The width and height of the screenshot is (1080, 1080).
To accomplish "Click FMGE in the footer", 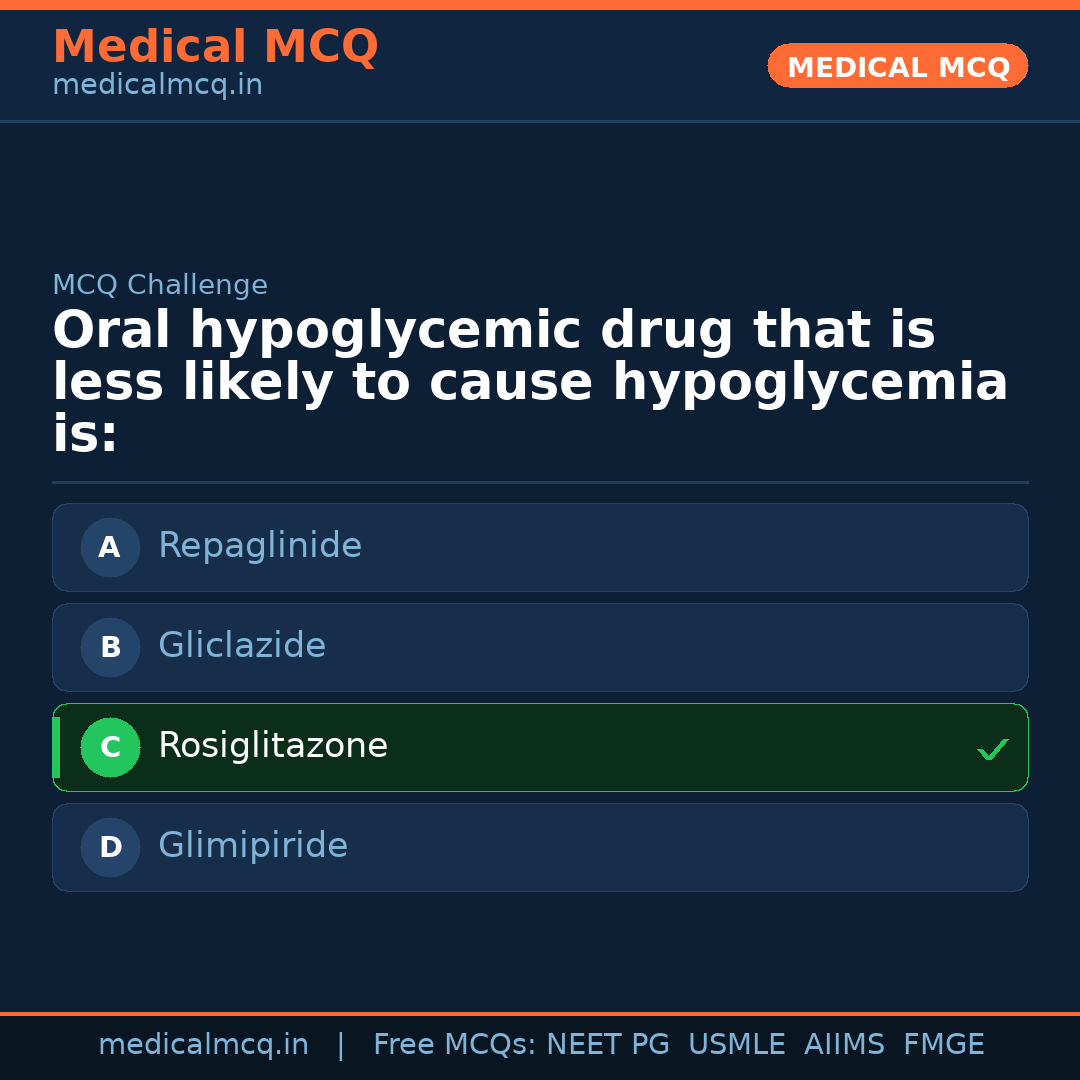I will [943, 1045].
